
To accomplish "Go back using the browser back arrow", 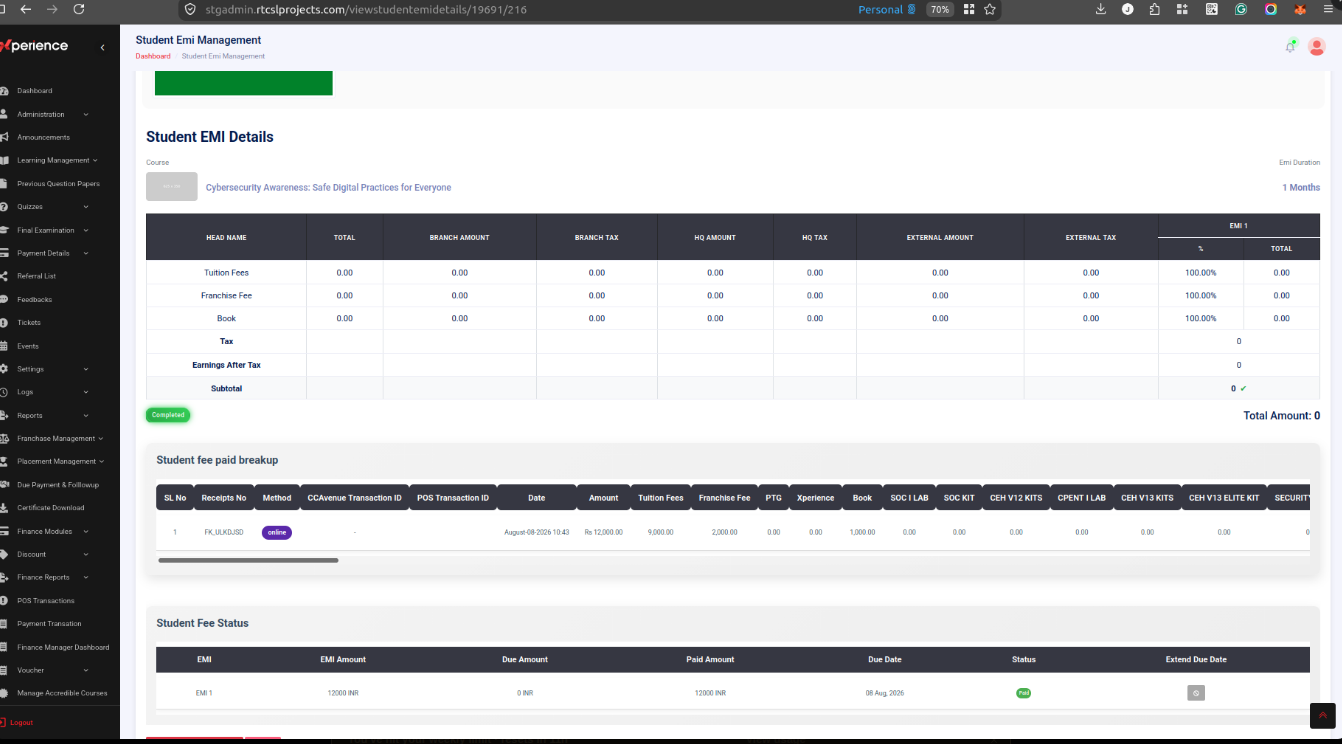I will (x=25, y=9).
